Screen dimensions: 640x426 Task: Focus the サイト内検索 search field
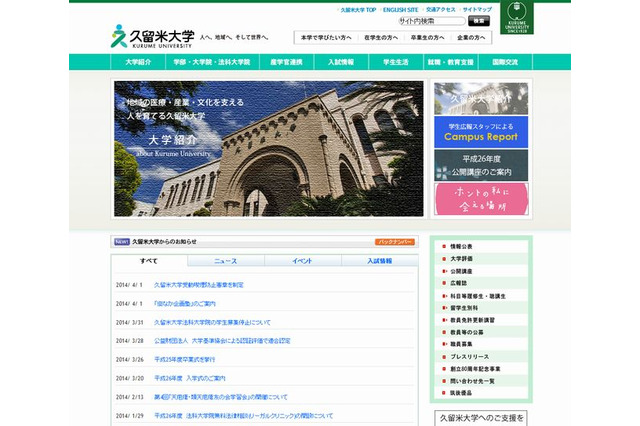coord(431,21)
